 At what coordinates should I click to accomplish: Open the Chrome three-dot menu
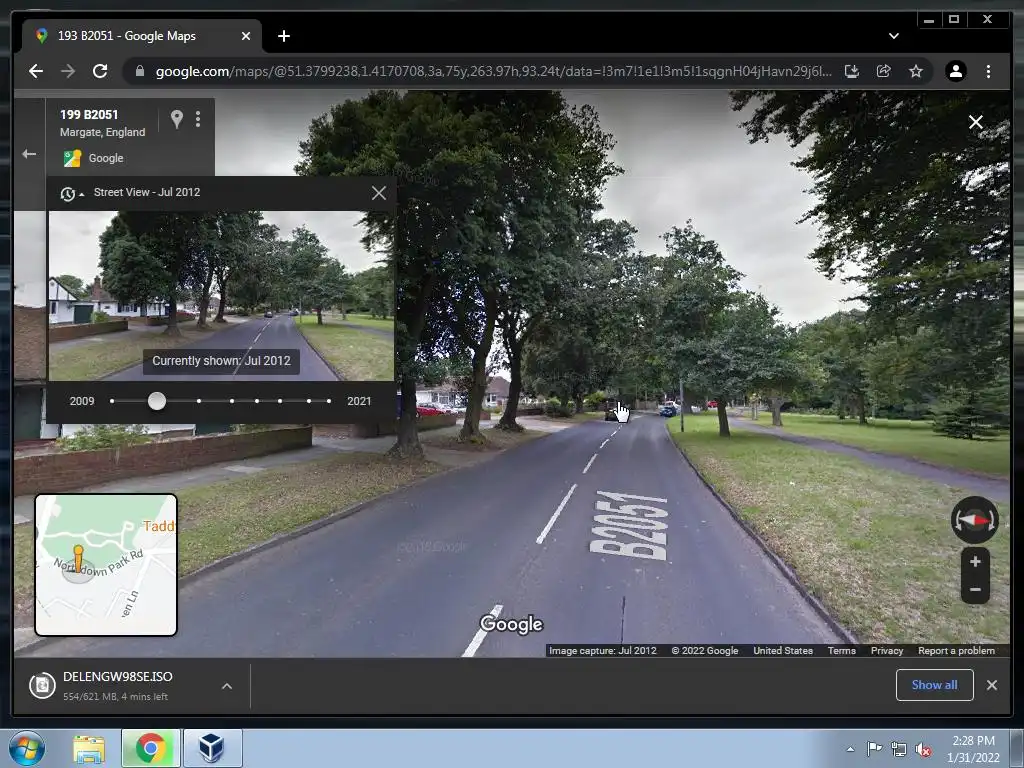[988, 71]
